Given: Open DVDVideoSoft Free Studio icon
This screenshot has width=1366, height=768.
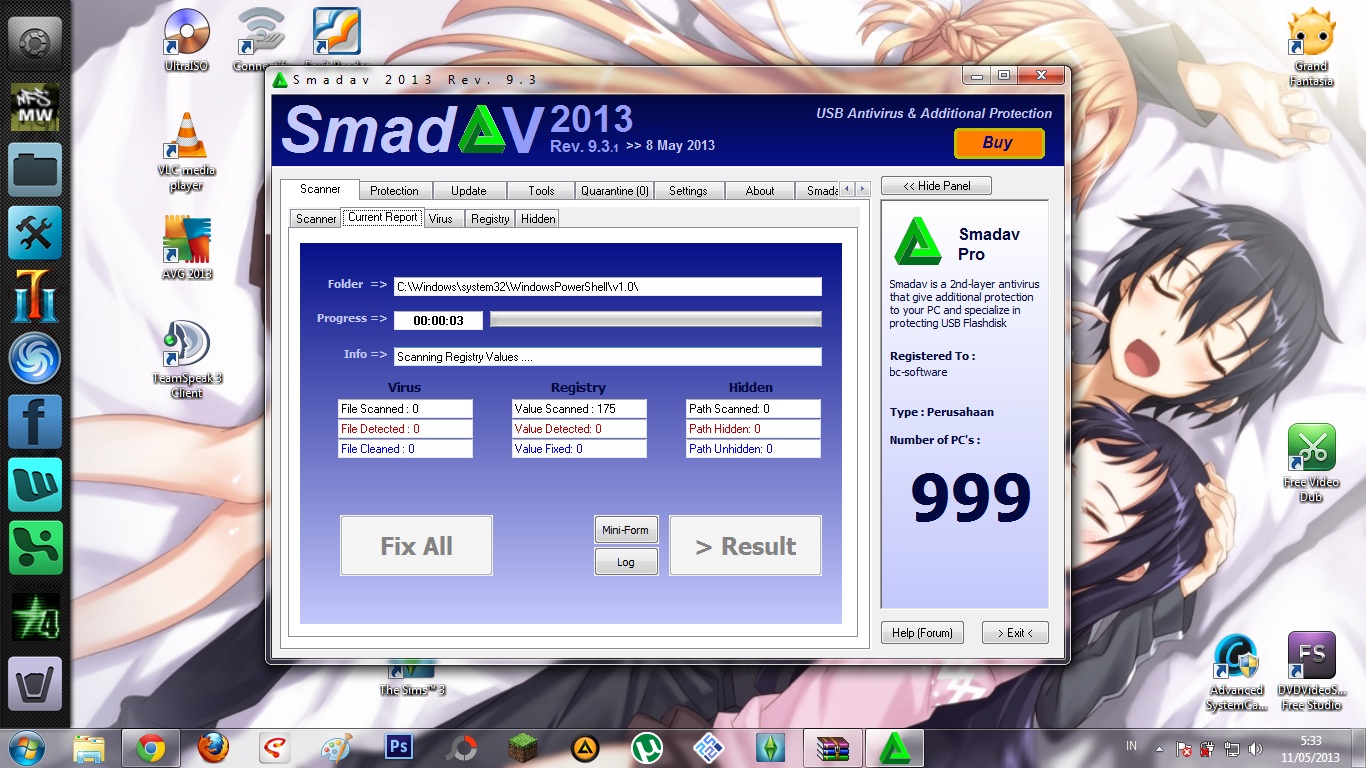Looking at the screenshot, I should [1312, 672].
